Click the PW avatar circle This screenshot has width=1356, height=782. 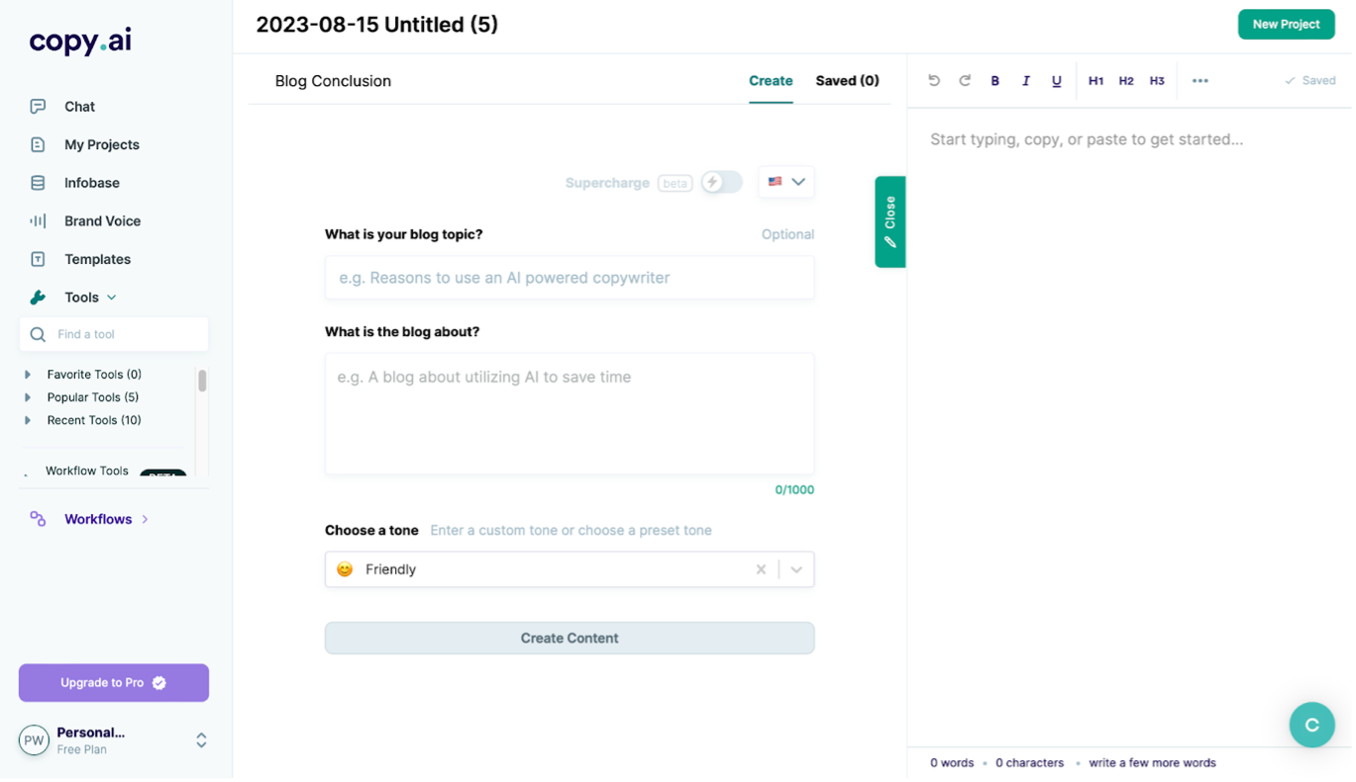34,741
